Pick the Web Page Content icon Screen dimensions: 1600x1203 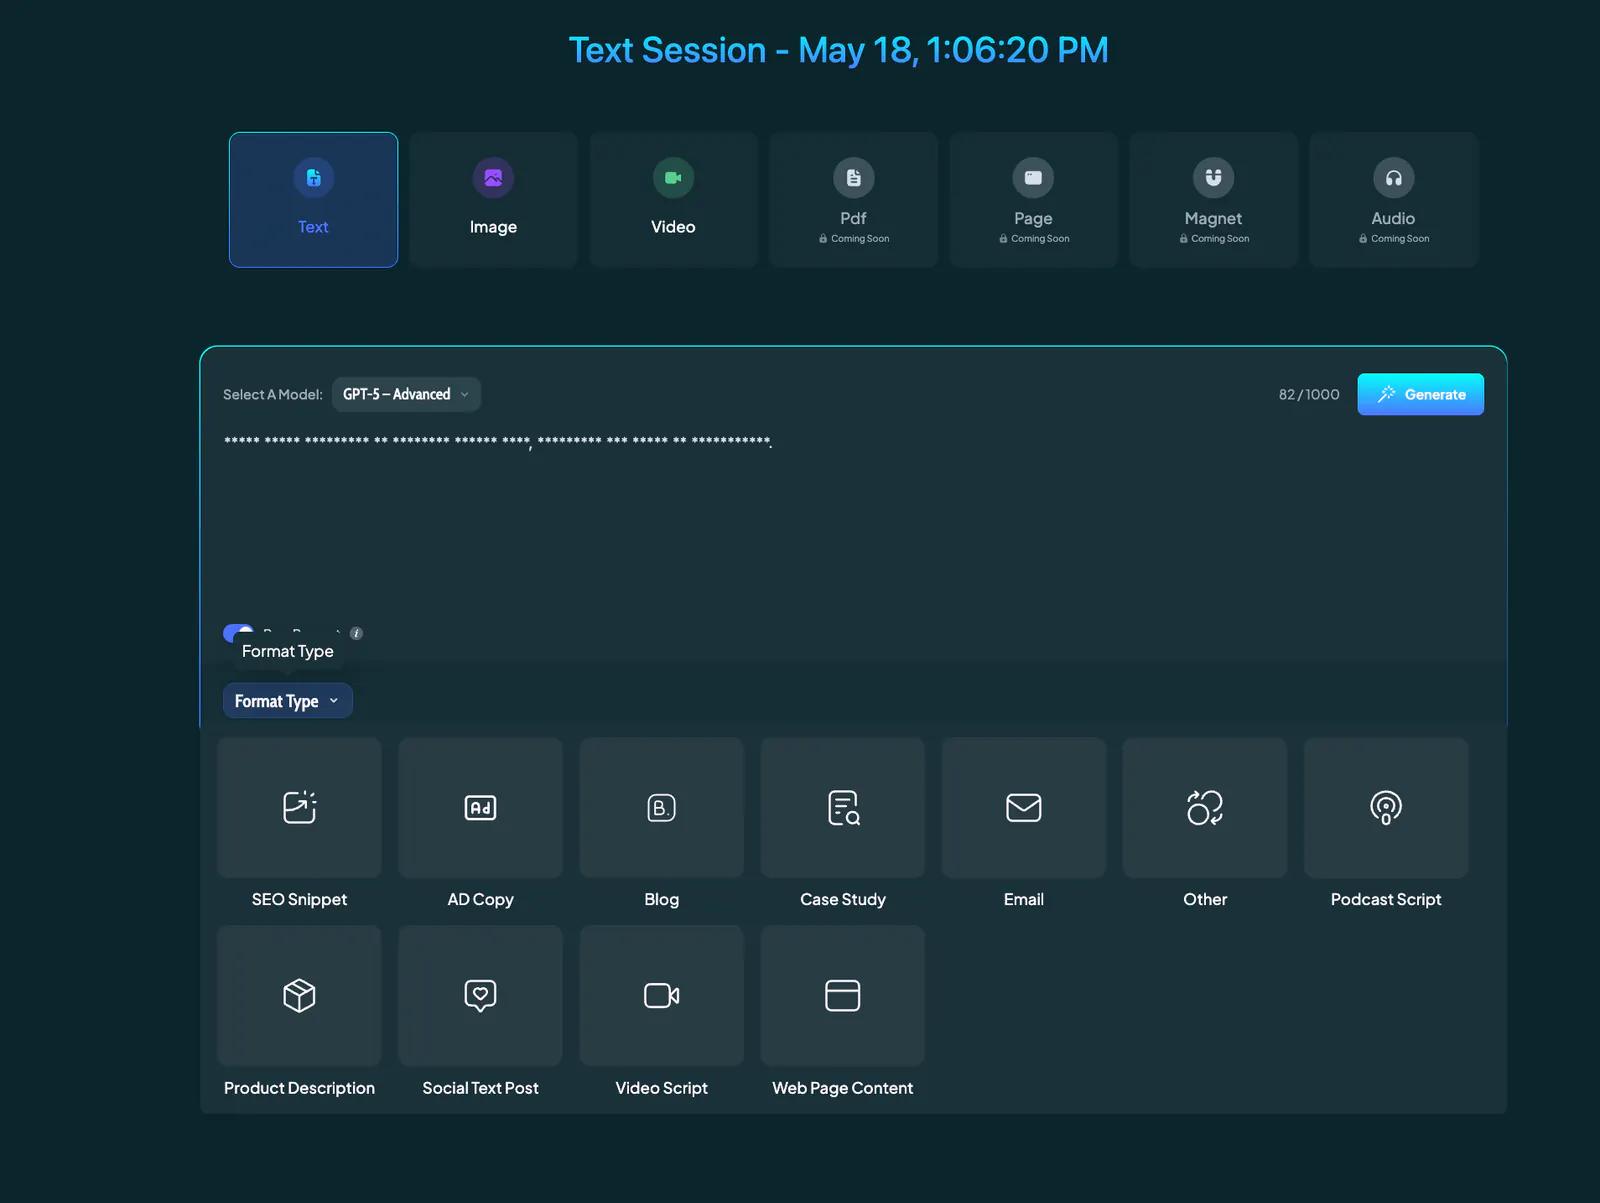click(843, 995)
